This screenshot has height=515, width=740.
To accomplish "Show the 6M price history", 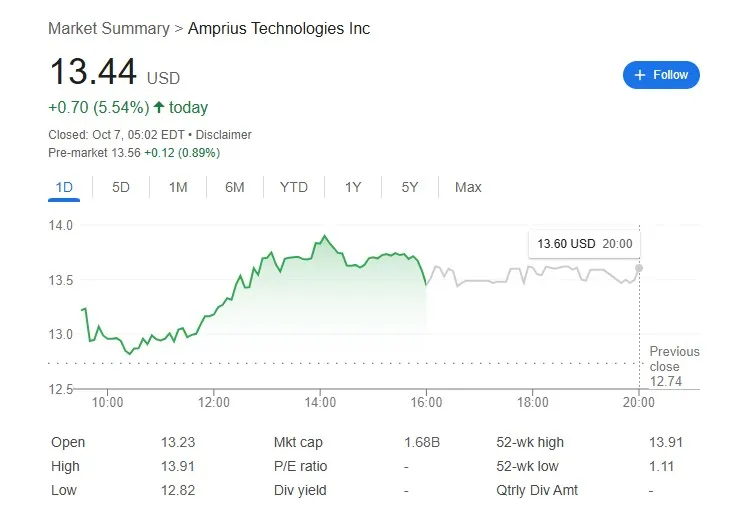I will click(x=235, y=187).
